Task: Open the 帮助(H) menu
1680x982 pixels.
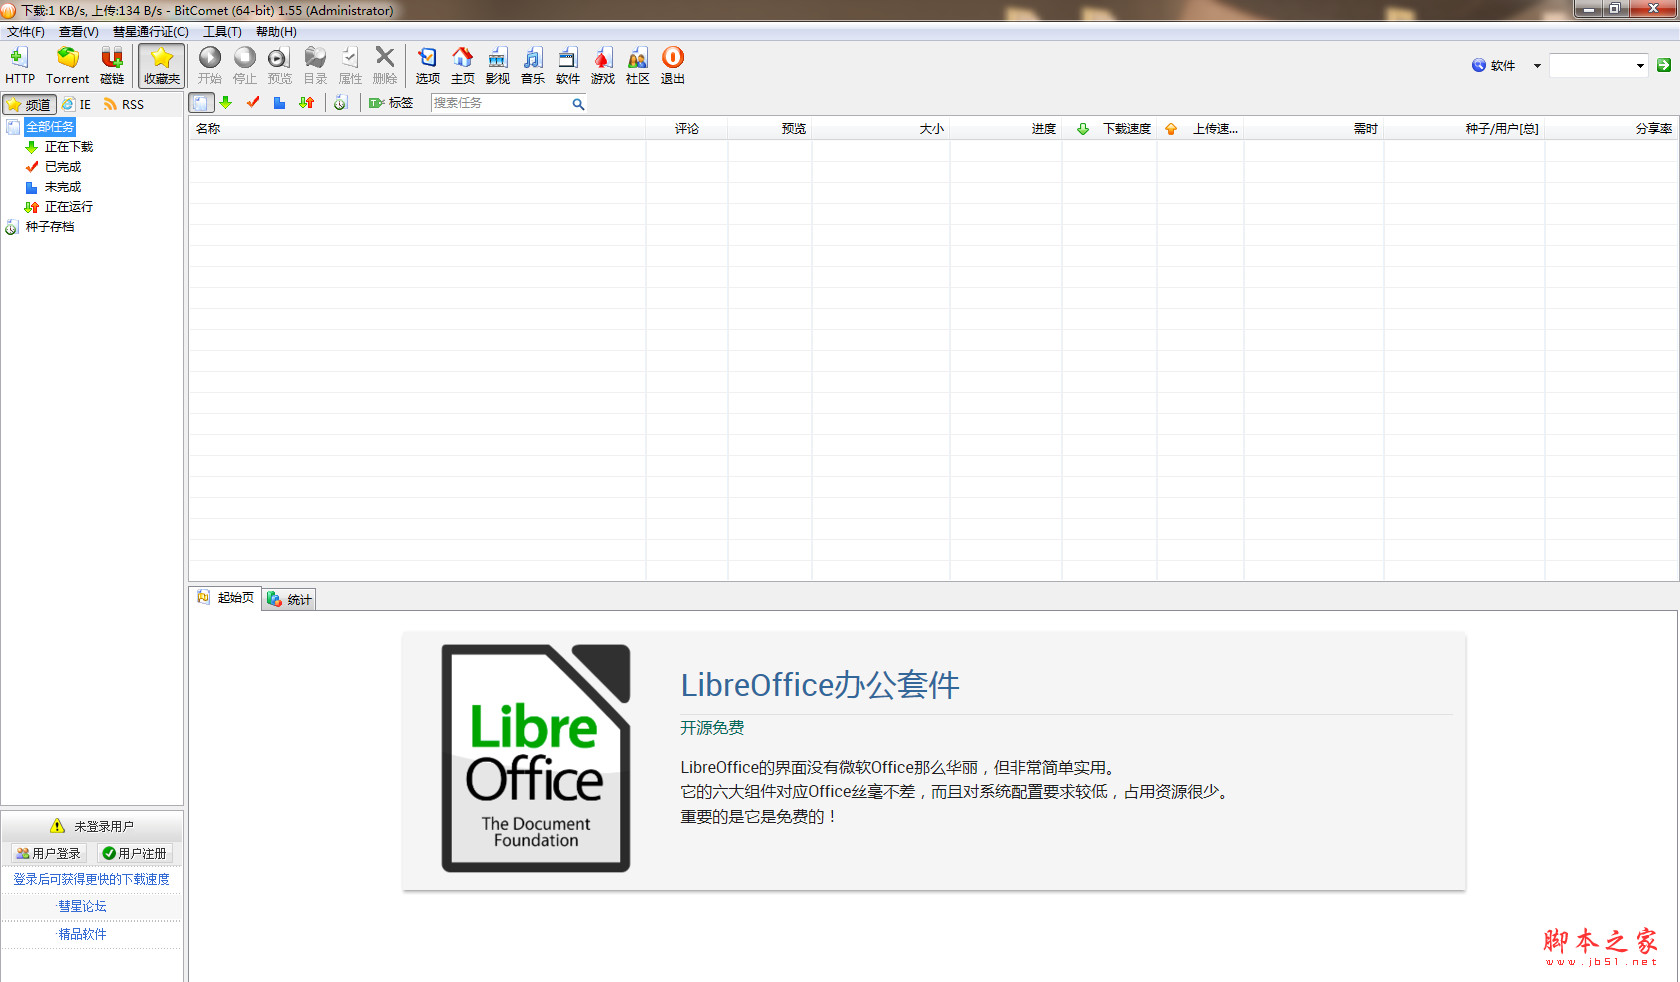Action: click(x=276, y=32)
